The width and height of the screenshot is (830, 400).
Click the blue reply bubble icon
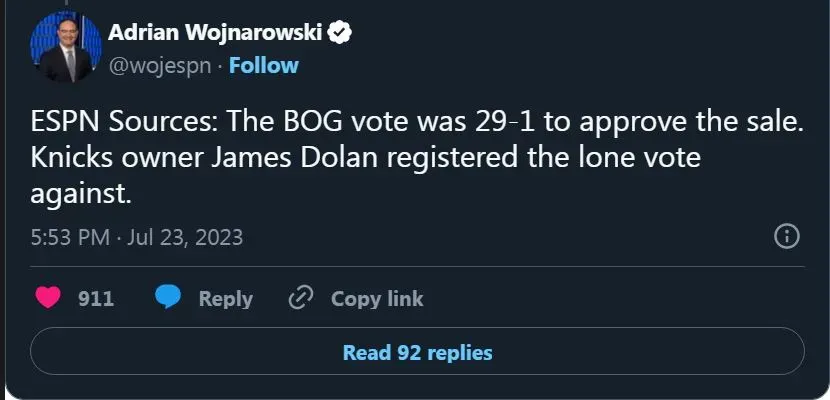[x=168, y=298]
